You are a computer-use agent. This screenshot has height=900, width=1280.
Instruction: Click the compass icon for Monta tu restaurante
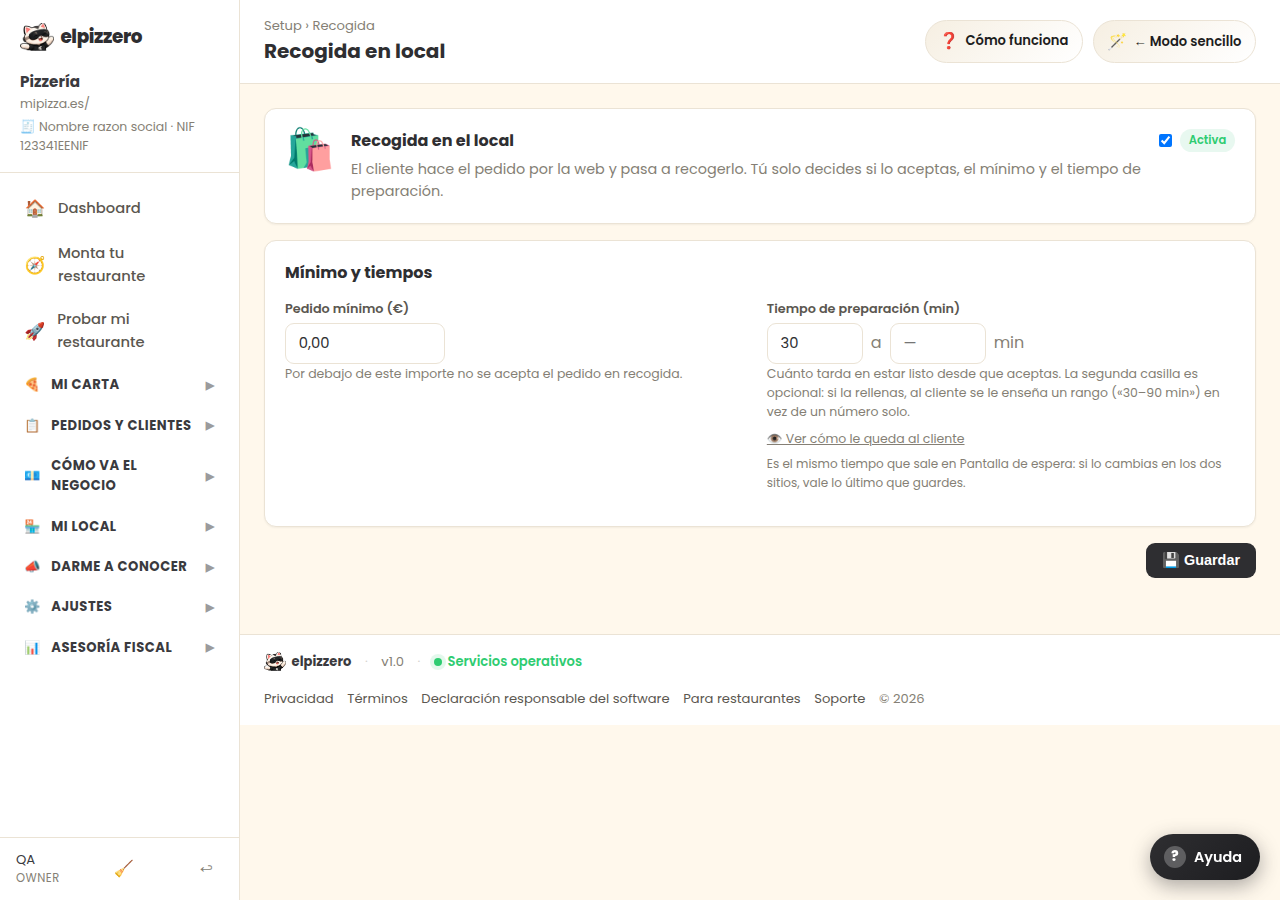[x=35, y=265]
